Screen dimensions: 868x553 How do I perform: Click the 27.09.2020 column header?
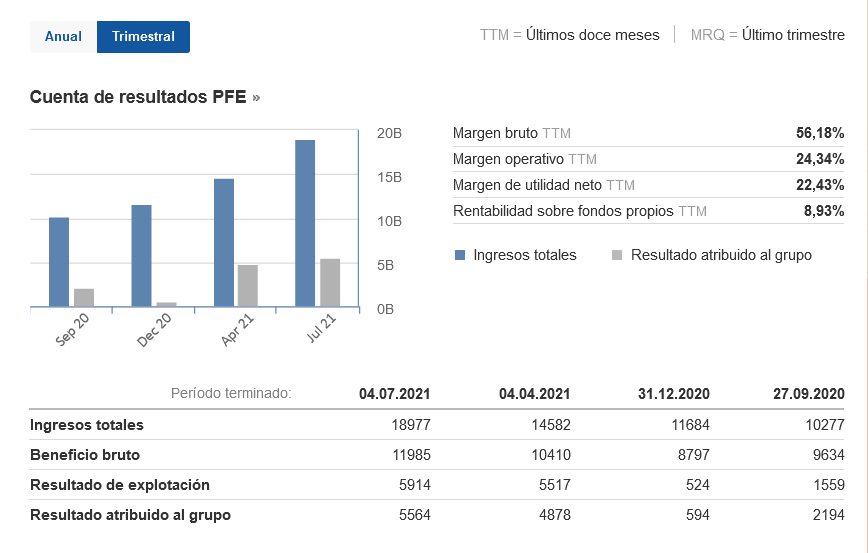click(810, 394)
